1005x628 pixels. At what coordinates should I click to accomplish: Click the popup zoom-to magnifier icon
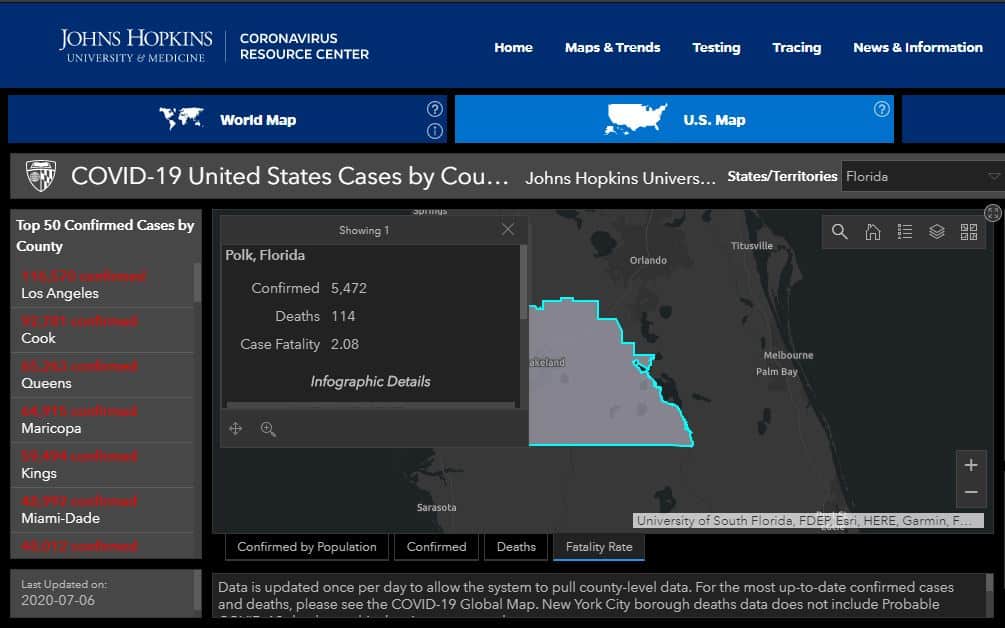[268, 429]
